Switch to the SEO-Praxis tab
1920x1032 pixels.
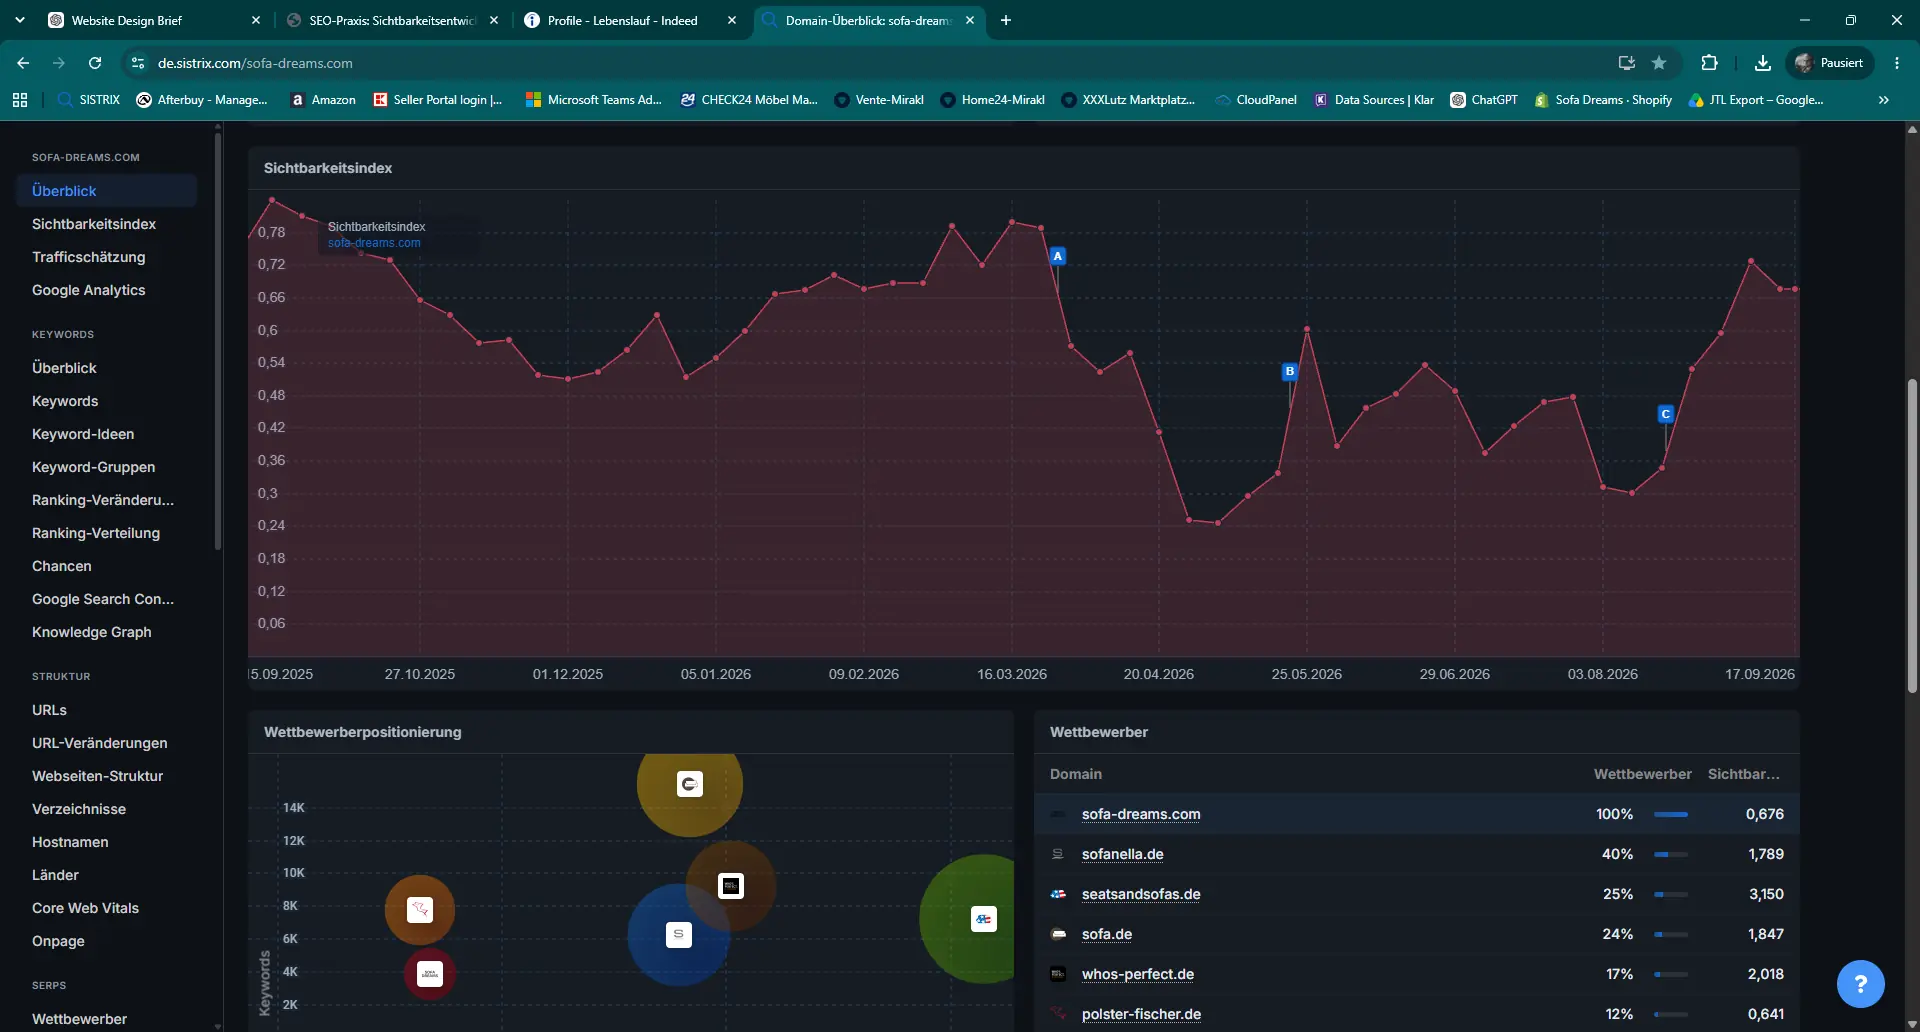[x=392, y=20]
